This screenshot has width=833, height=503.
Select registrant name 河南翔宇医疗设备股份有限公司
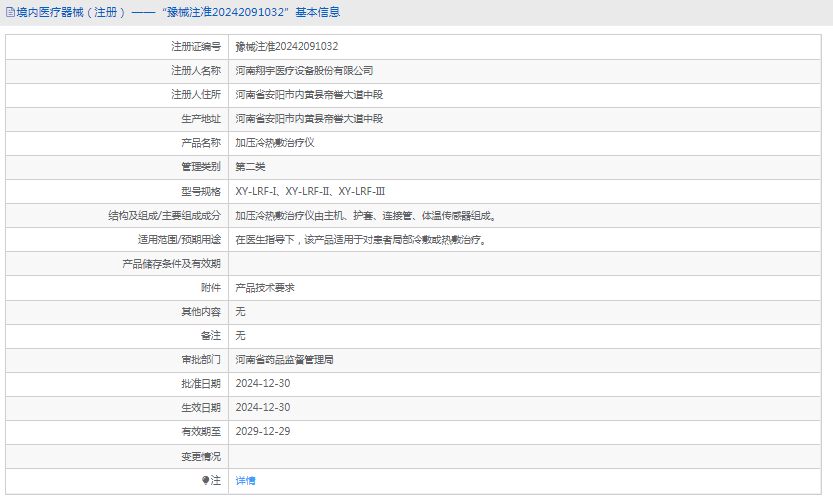(x=304, y=71)
